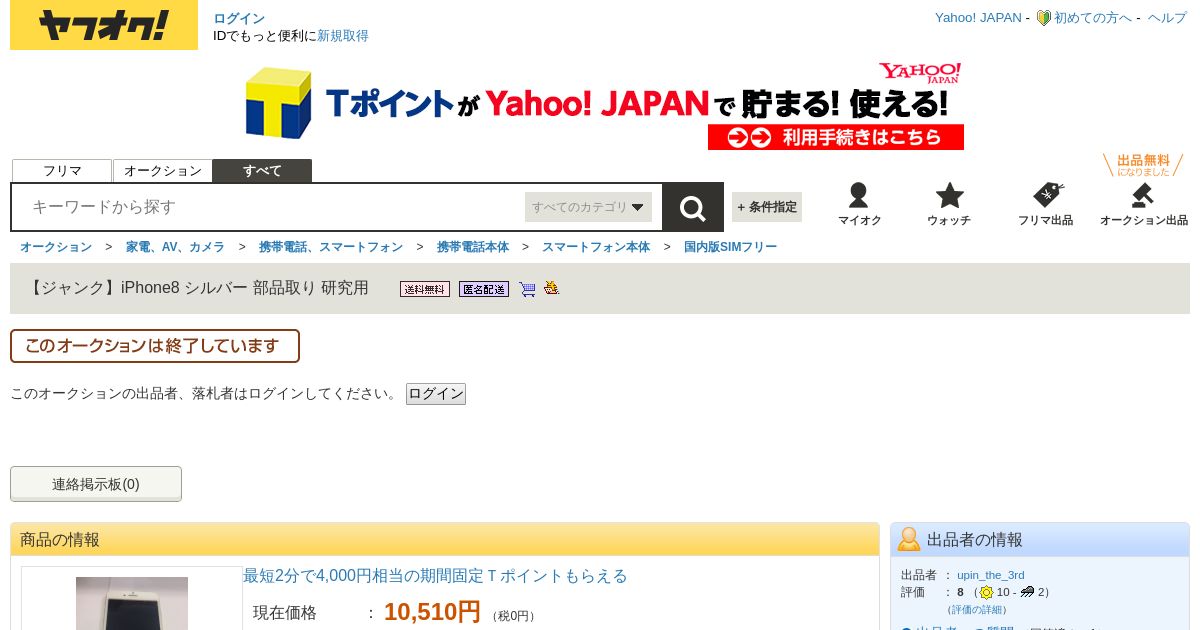Viewport: 1200px width, 630px height.
Task: Click the 国内版SIMフリー breadcrumb
Action: pos(730,247)
